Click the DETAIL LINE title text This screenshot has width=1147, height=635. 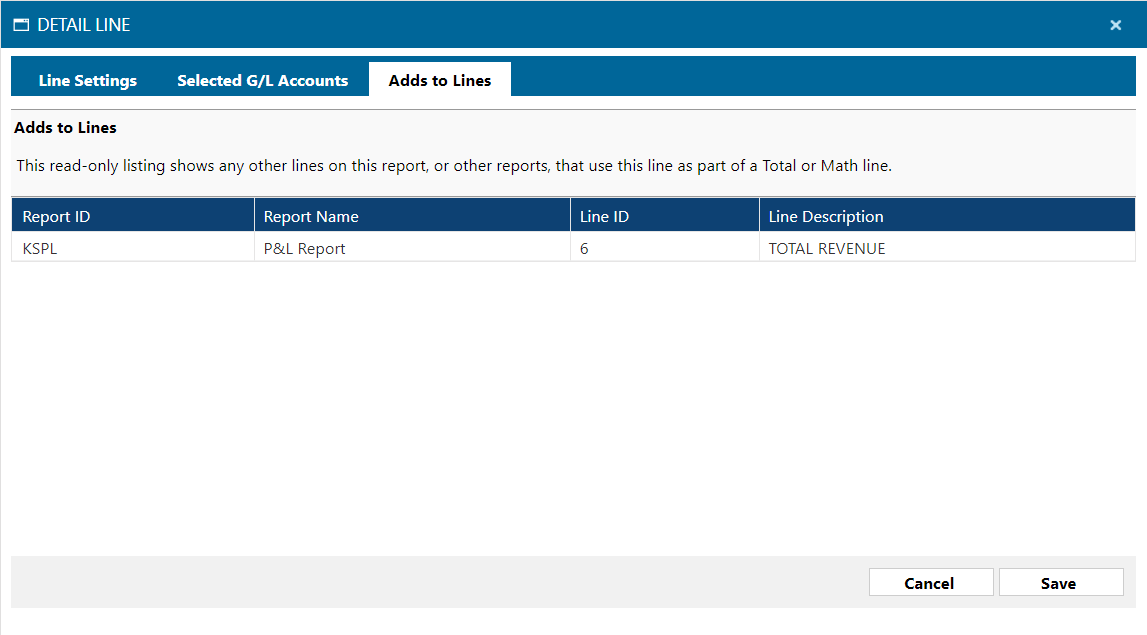[x=84, y=25]
